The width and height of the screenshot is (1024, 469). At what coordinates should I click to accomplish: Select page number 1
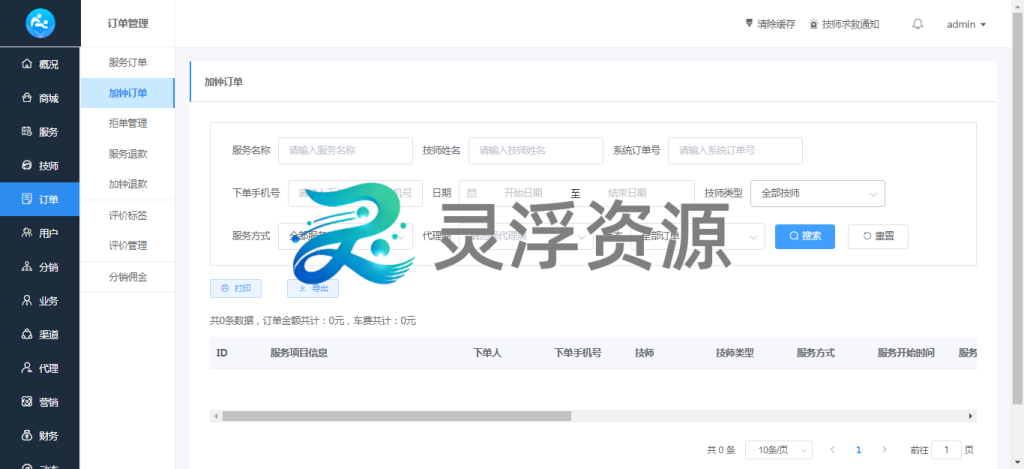tap(859, 450)
